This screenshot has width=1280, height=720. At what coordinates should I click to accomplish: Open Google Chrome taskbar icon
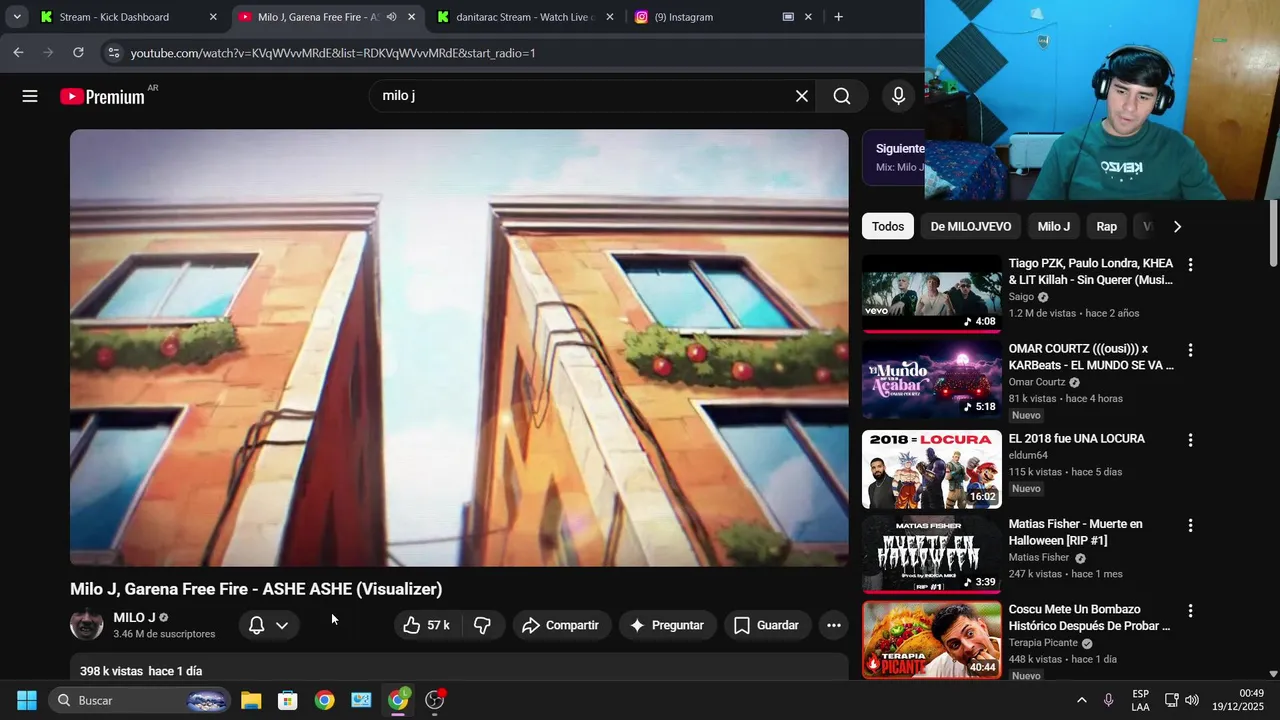[x=324, y=700]
